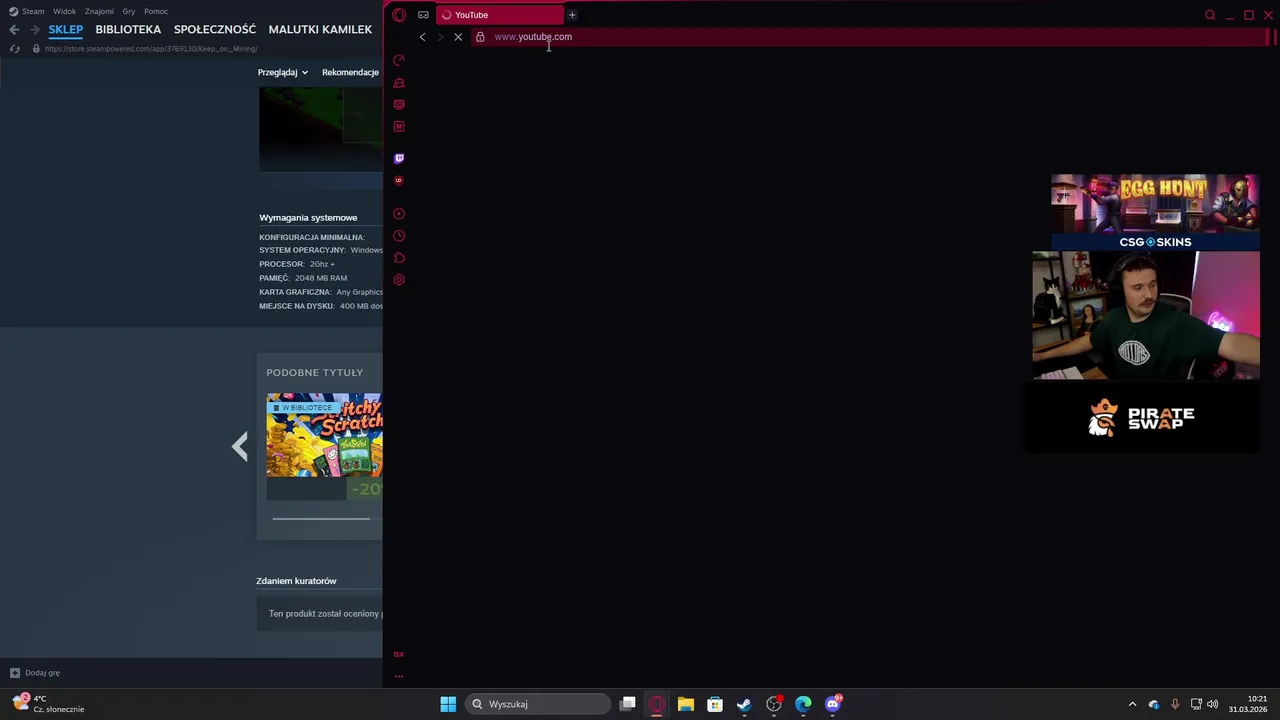Open Discord from Windows taskbar
This screenshot has width=1280, height=720.
(x=833, y=704)
